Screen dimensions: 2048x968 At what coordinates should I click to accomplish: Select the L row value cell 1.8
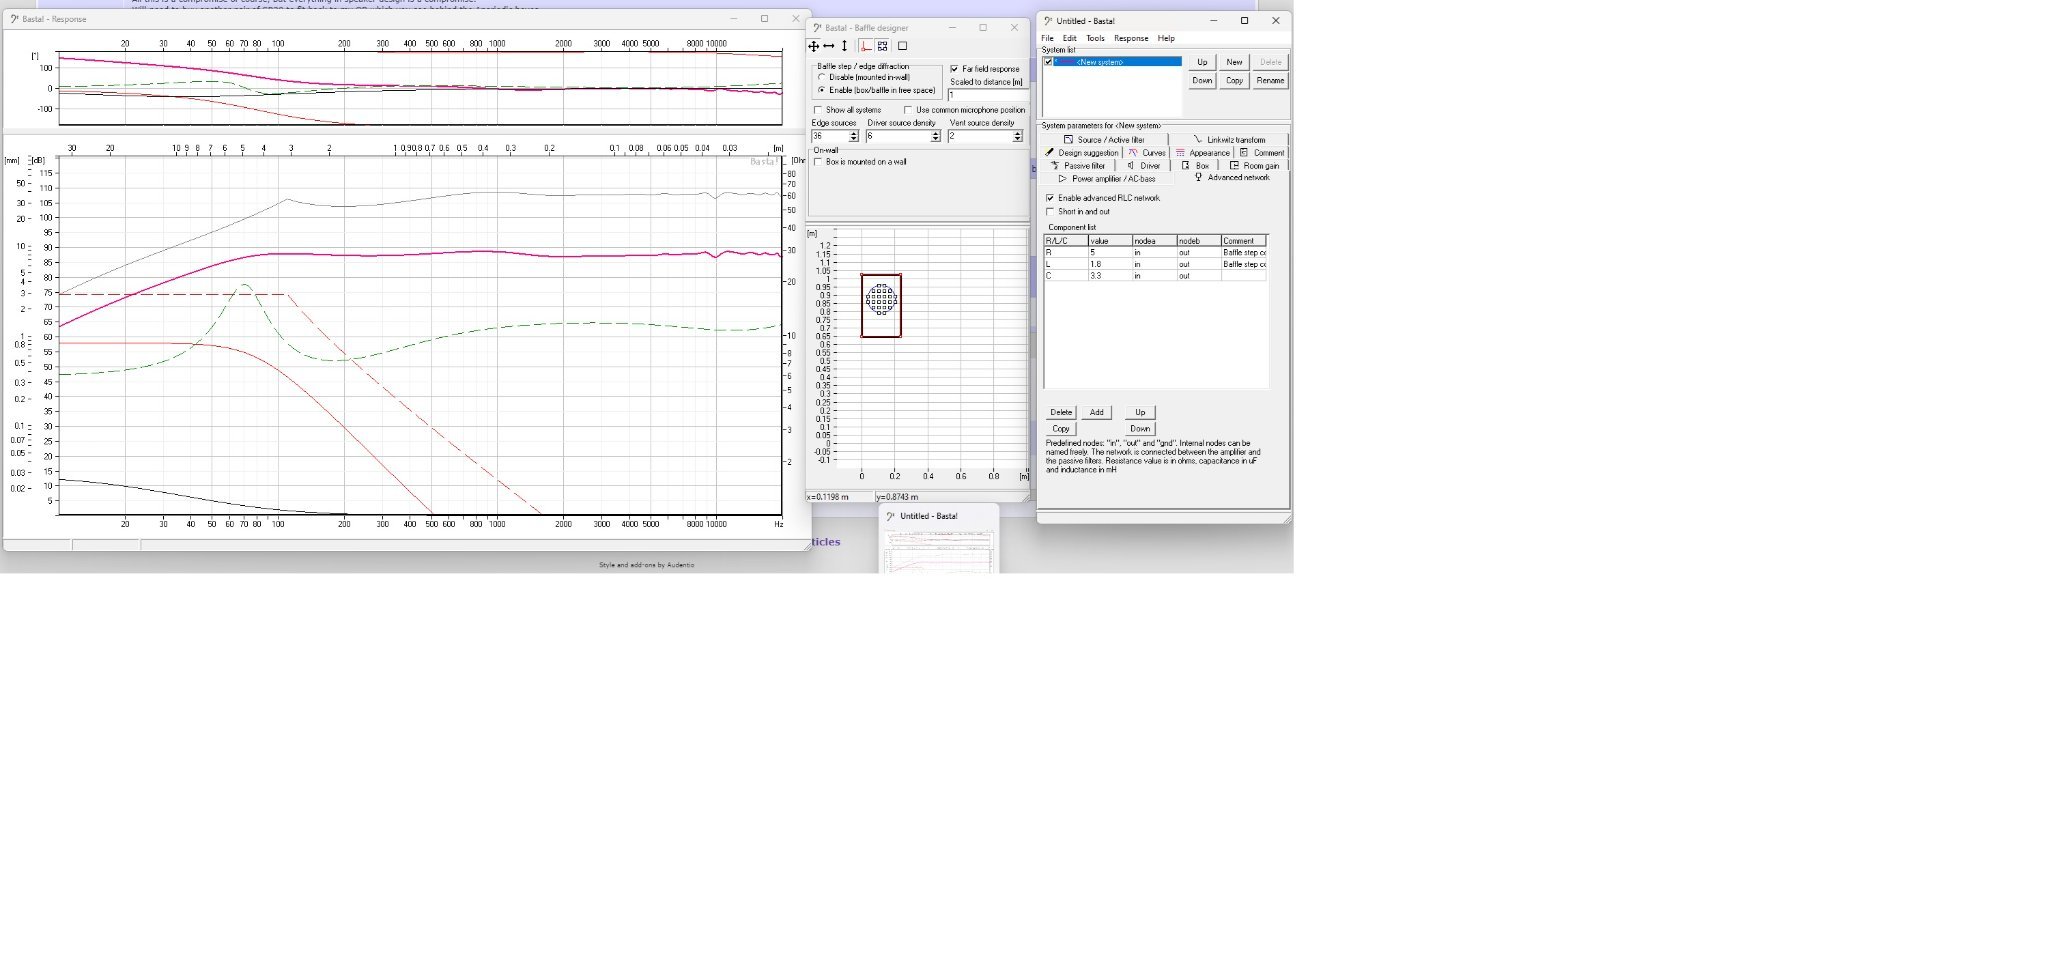point(1110,264)
